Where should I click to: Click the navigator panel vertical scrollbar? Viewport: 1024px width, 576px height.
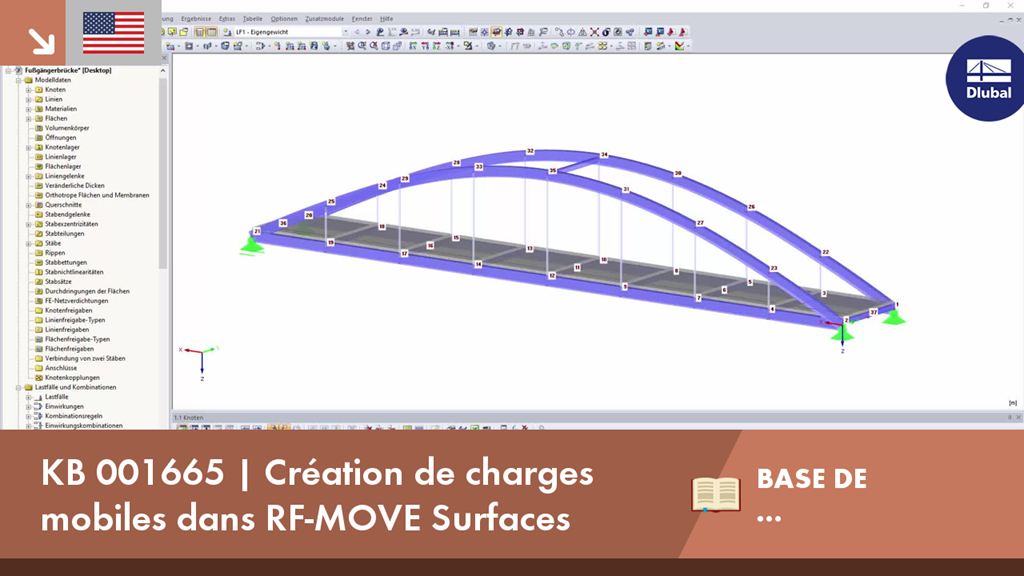[x=163, y=173]
